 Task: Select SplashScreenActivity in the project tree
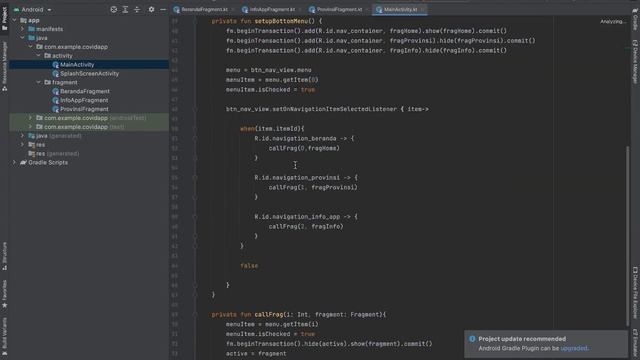pyautogui.click(x=89, y=73)
